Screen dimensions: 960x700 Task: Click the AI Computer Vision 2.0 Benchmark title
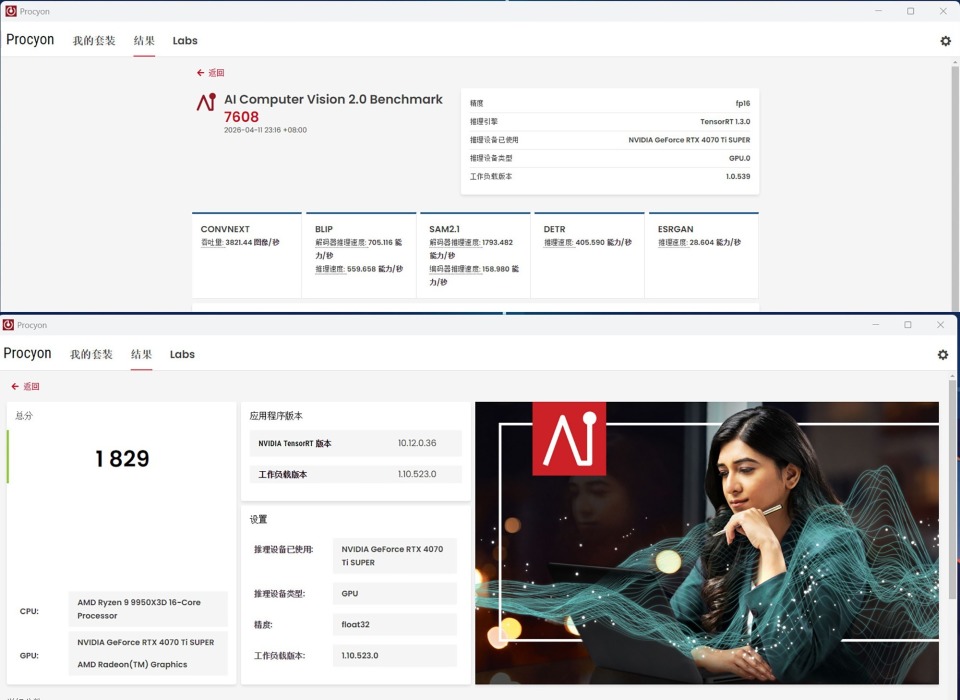[x=333, y=99]
